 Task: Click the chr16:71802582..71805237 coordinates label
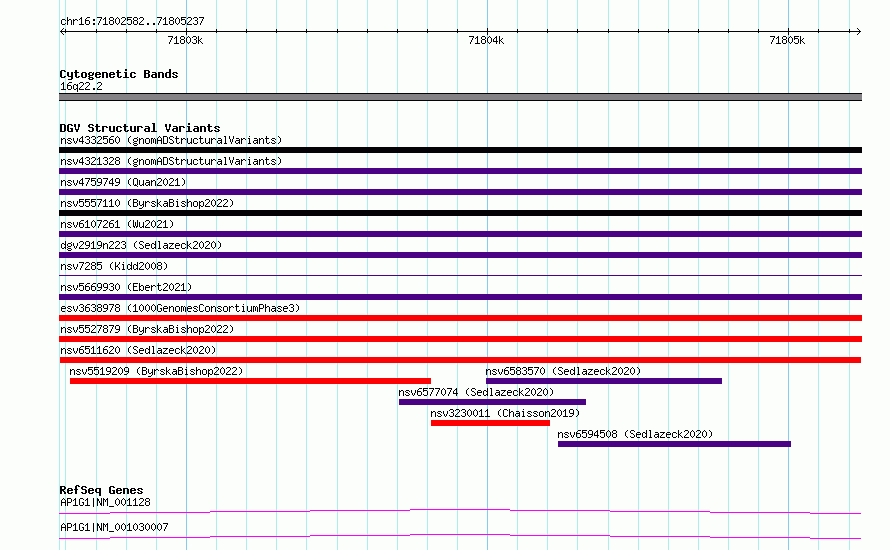(x=132, y=21)
